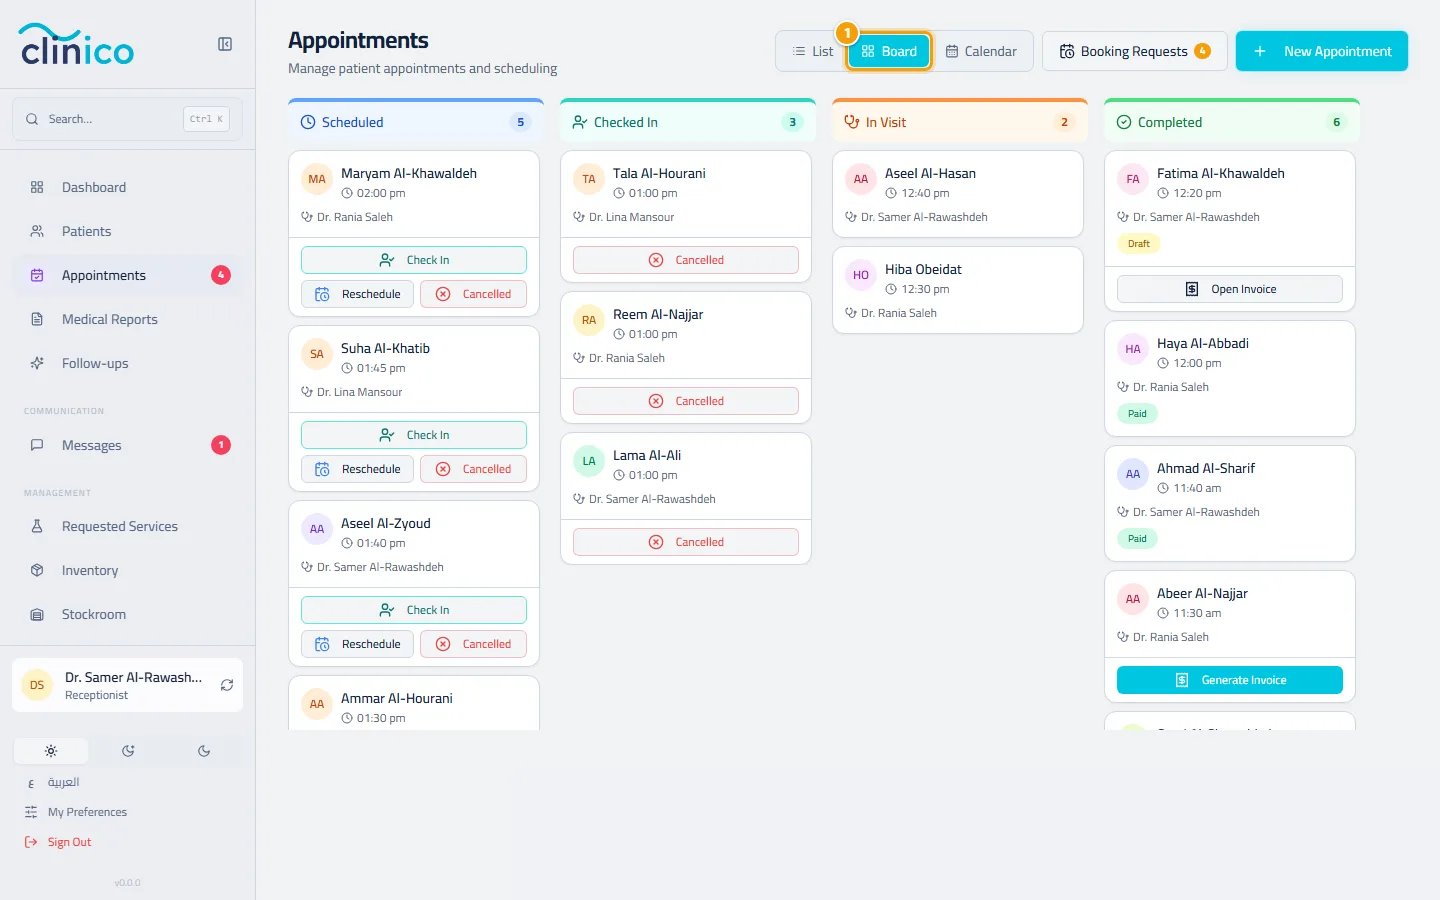
Task: Open Invoice for Fatima Al-Khawaldeh
Action: coord(1230,289)
